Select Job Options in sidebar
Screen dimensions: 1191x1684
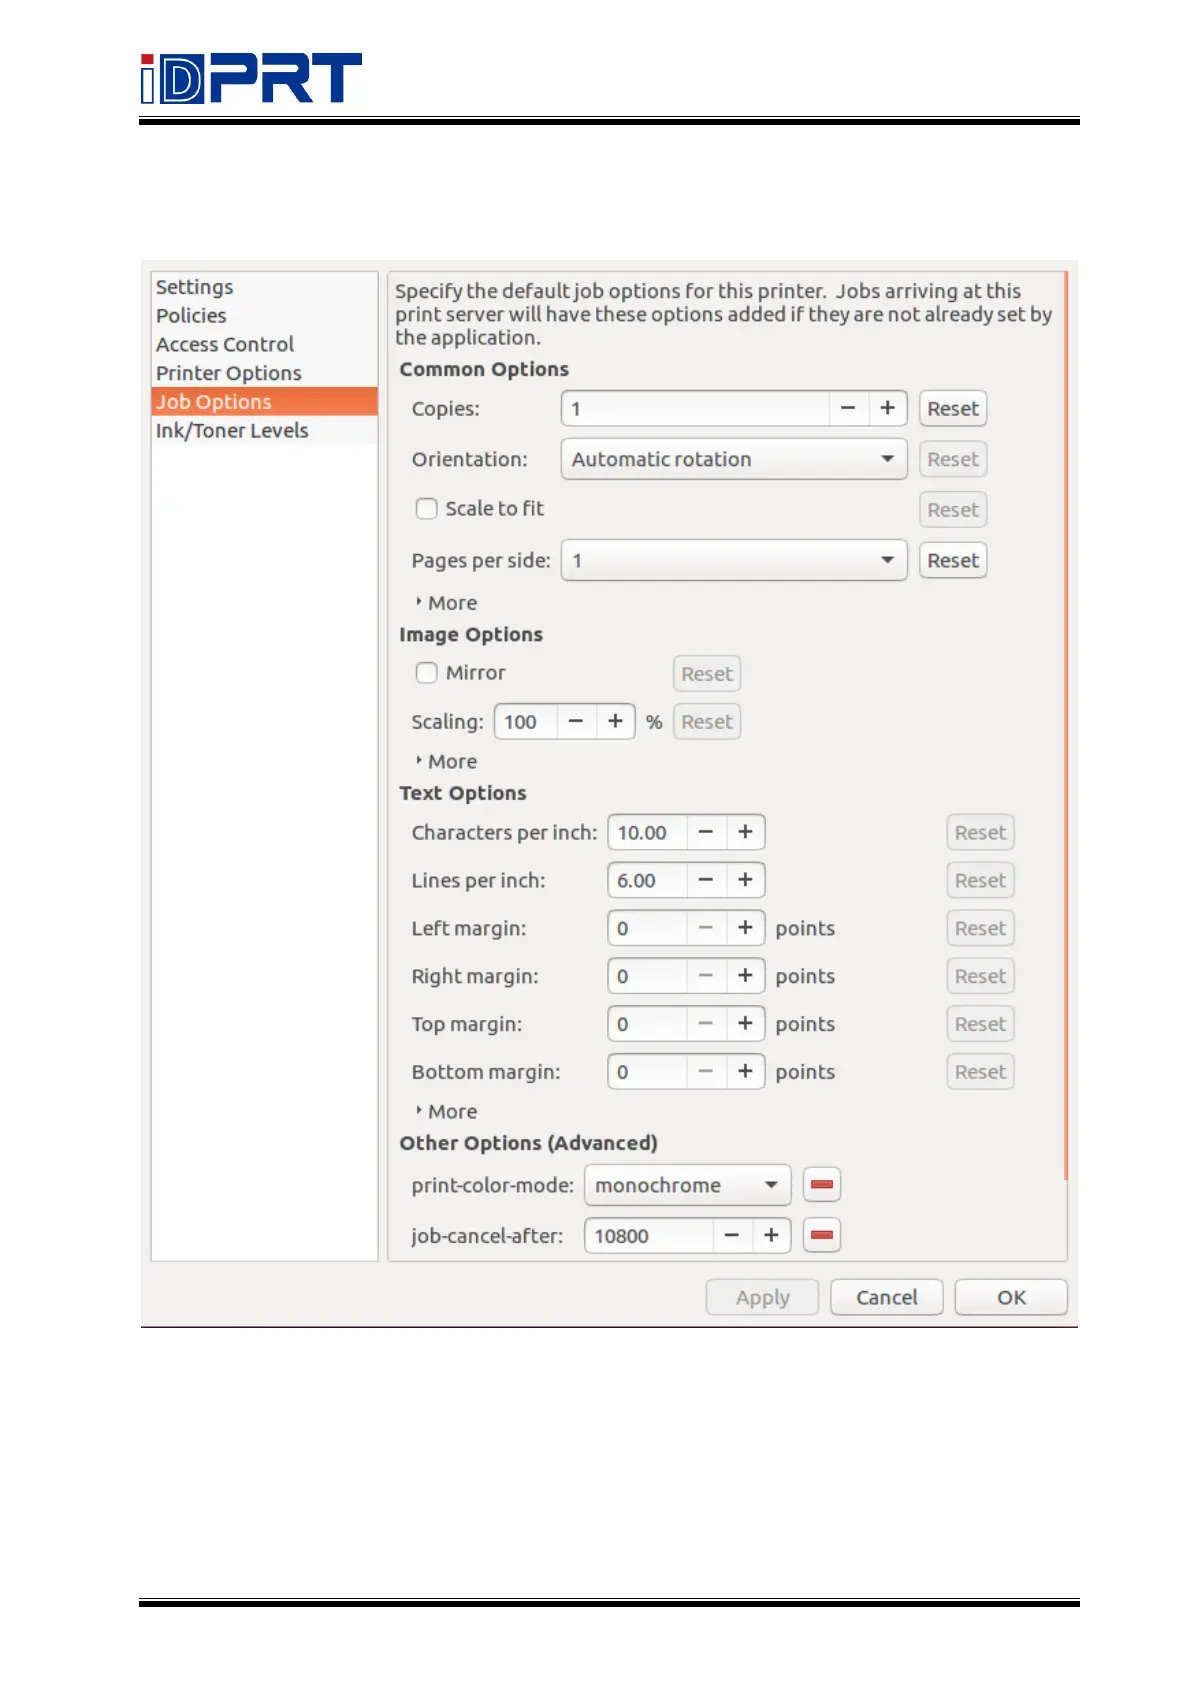click(x=264, y=402)
